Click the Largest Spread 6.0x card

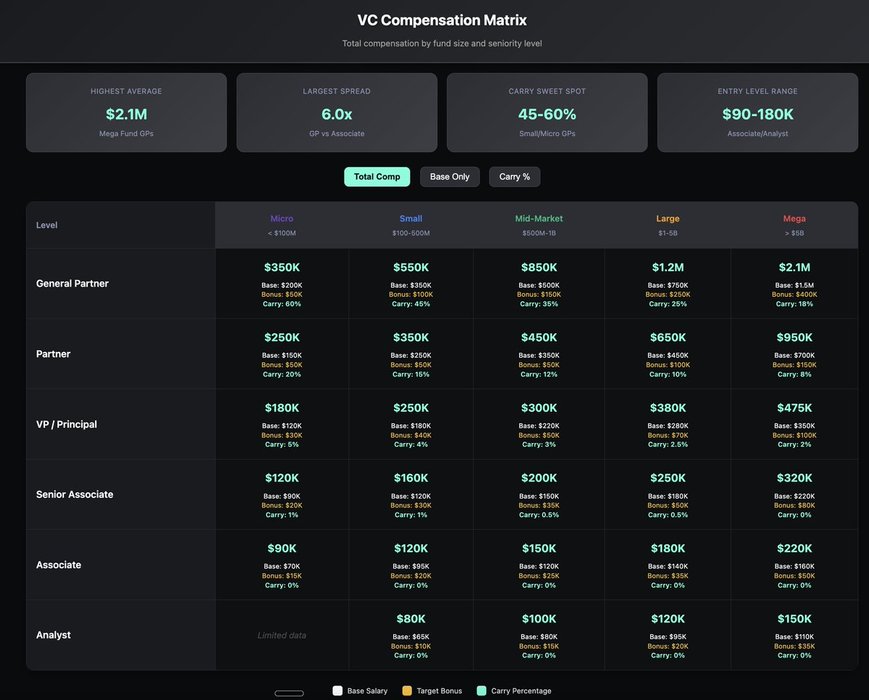pos(337,112)
